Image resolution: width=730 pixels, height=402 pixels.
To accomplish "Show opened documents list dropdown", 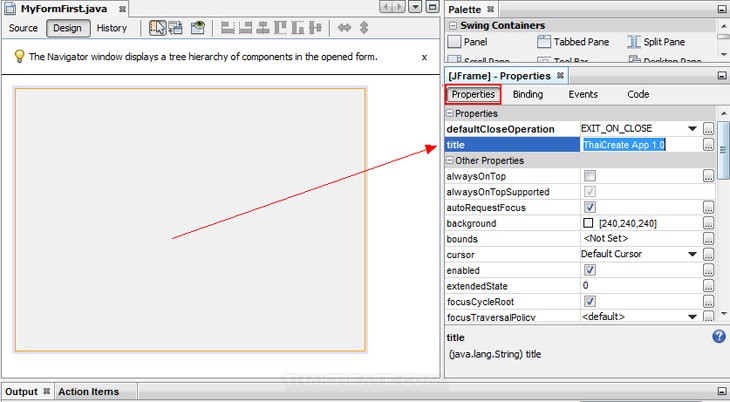I will tap(415, 7).
